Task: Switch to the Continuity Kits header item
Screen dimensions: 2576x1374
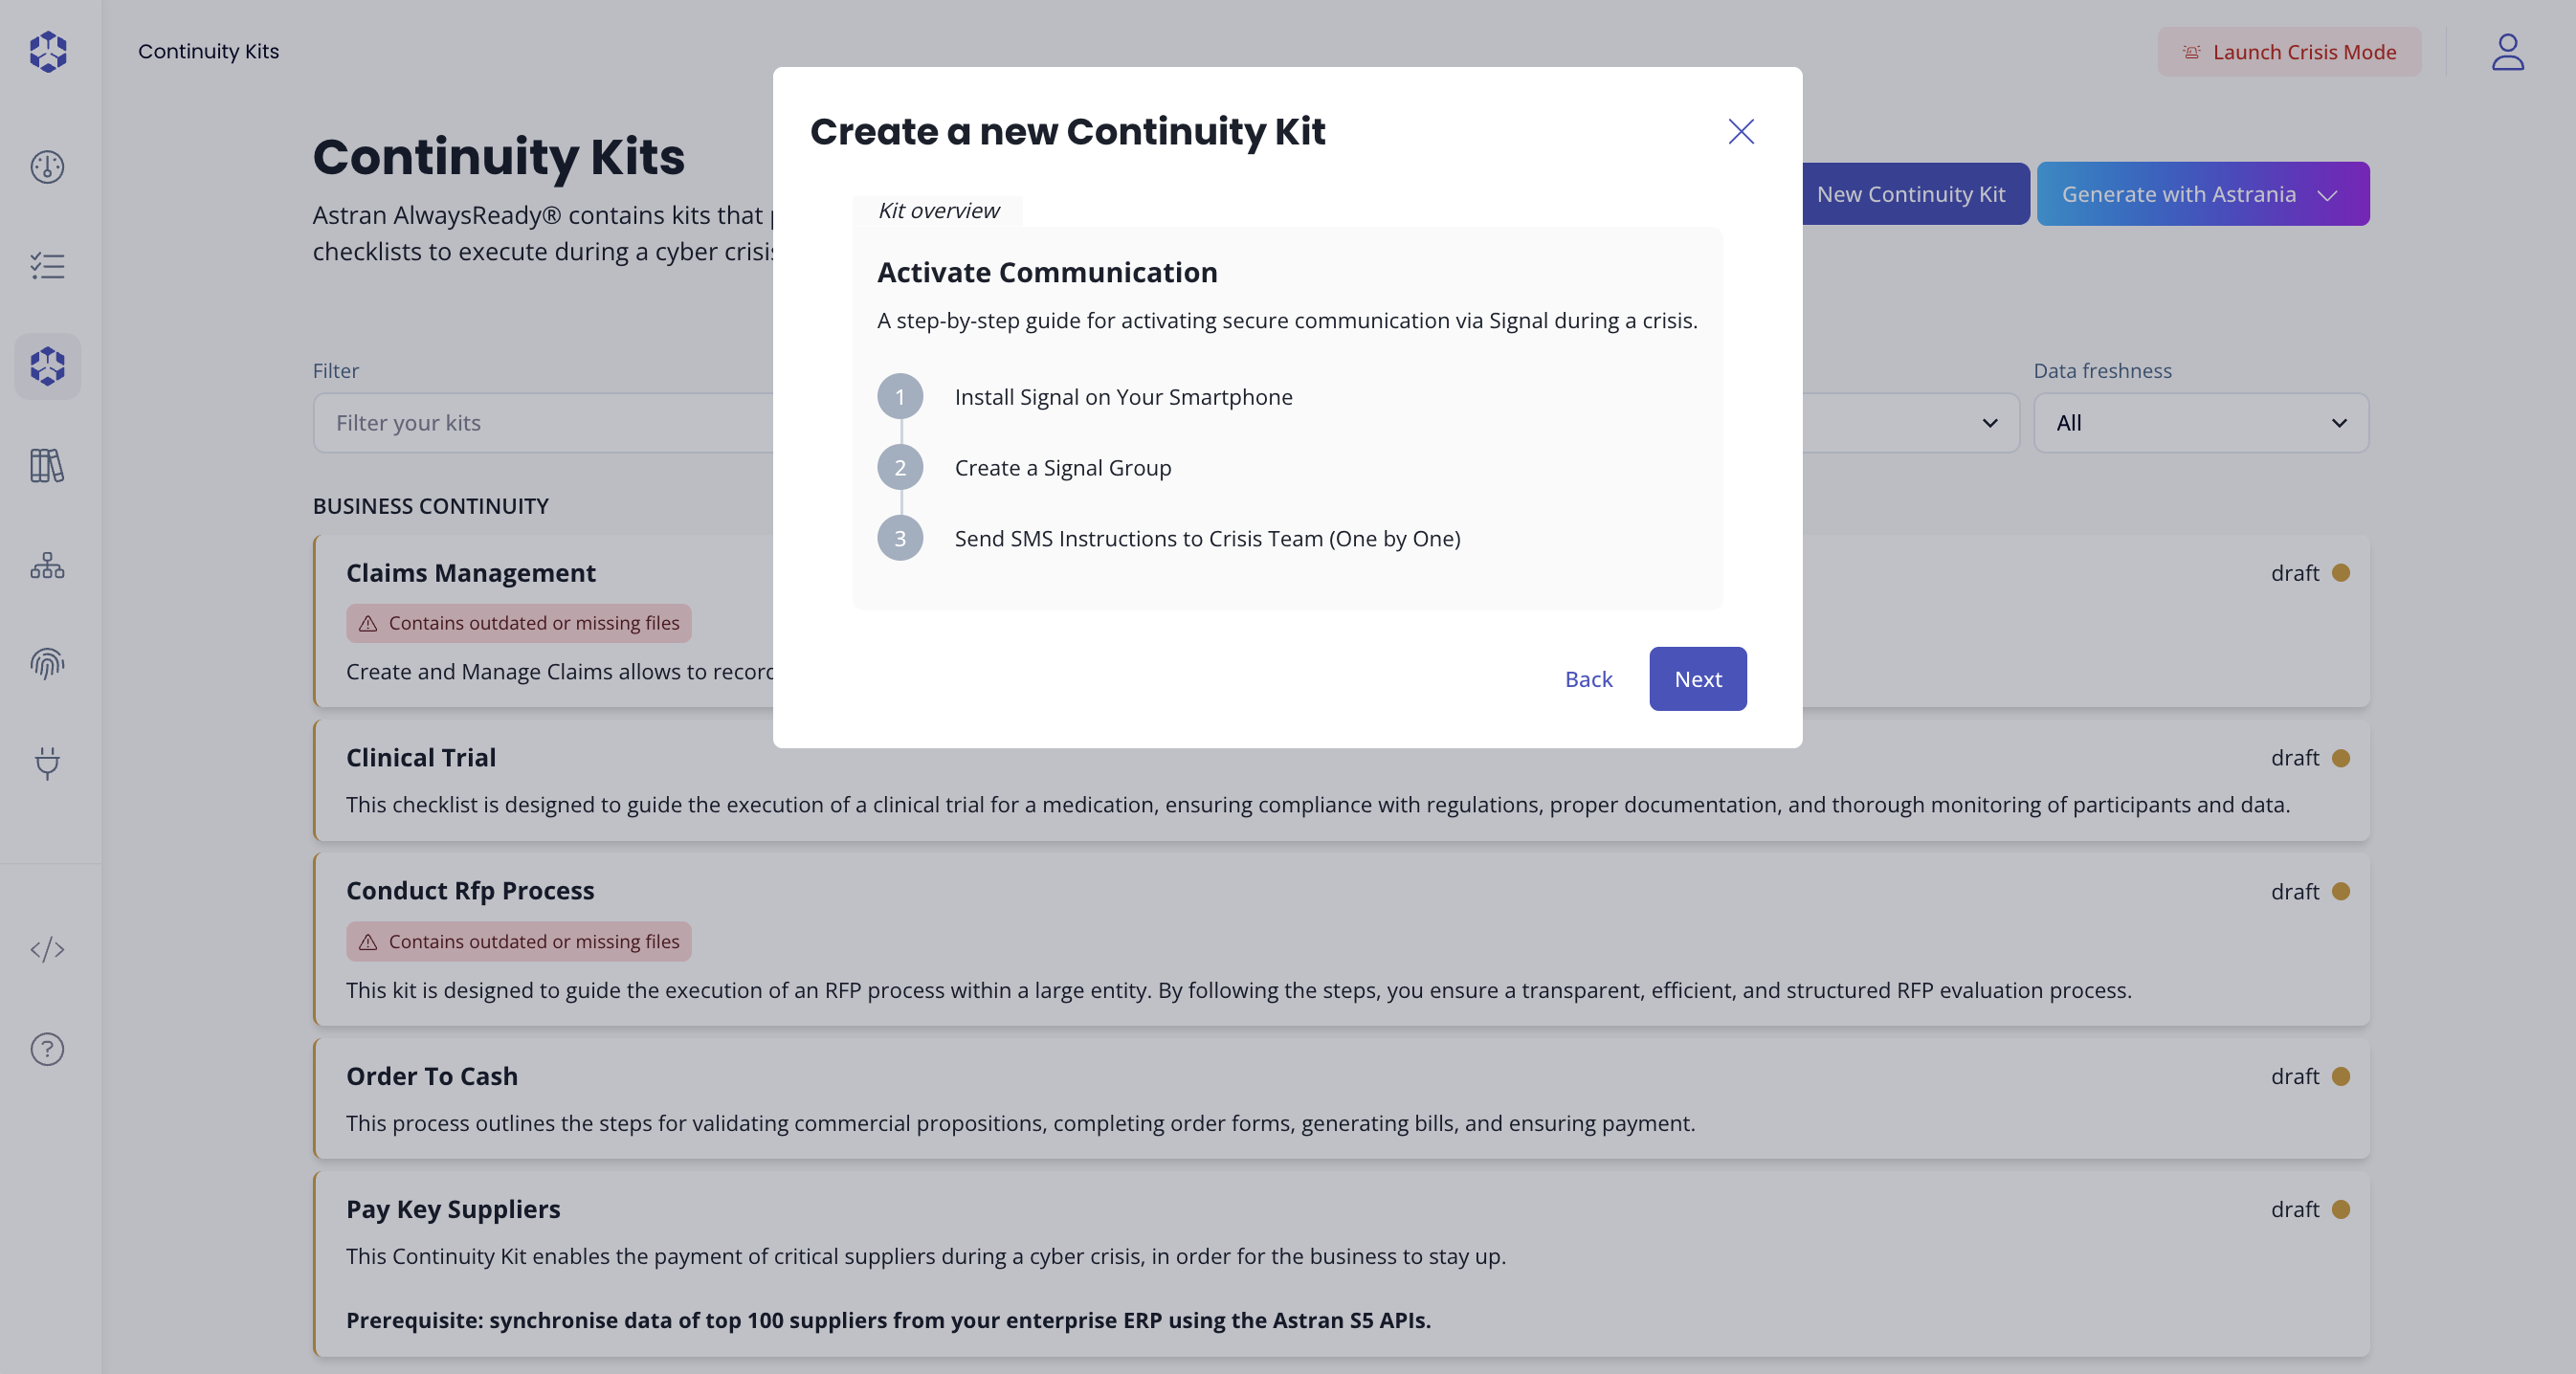Action: click(208, 51)
